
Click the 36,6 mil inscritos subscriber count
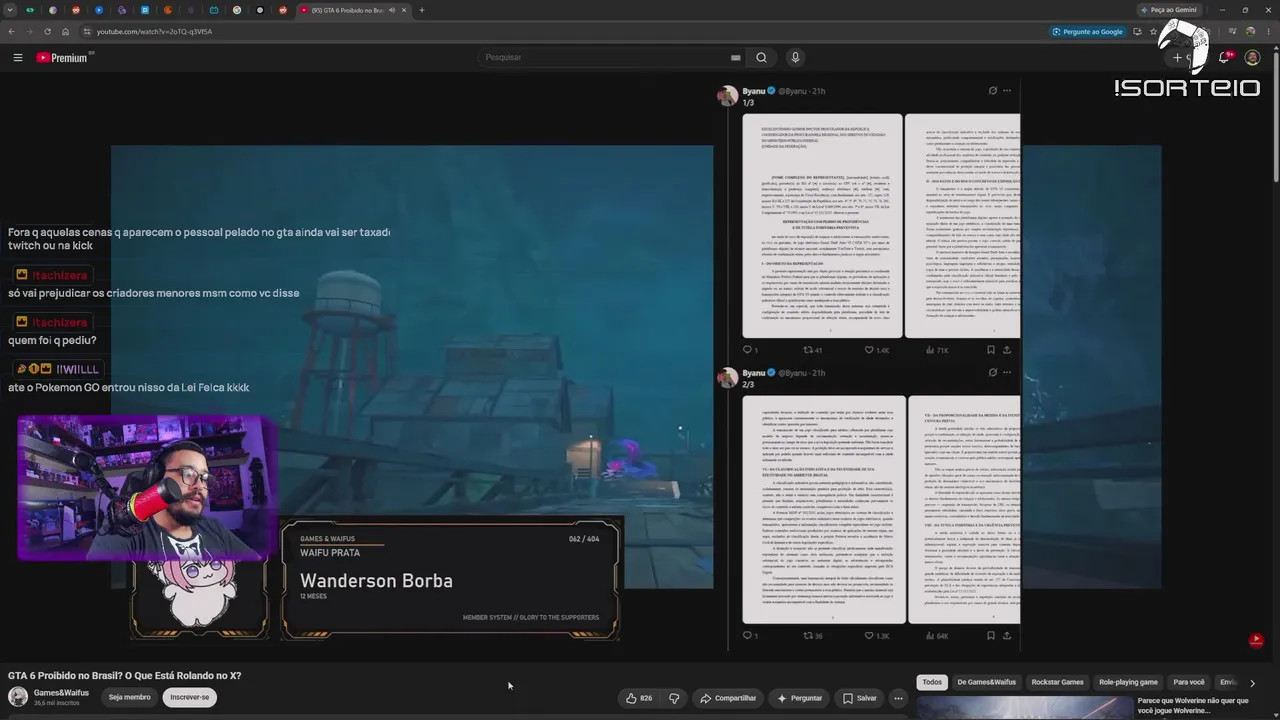(55, 703)
